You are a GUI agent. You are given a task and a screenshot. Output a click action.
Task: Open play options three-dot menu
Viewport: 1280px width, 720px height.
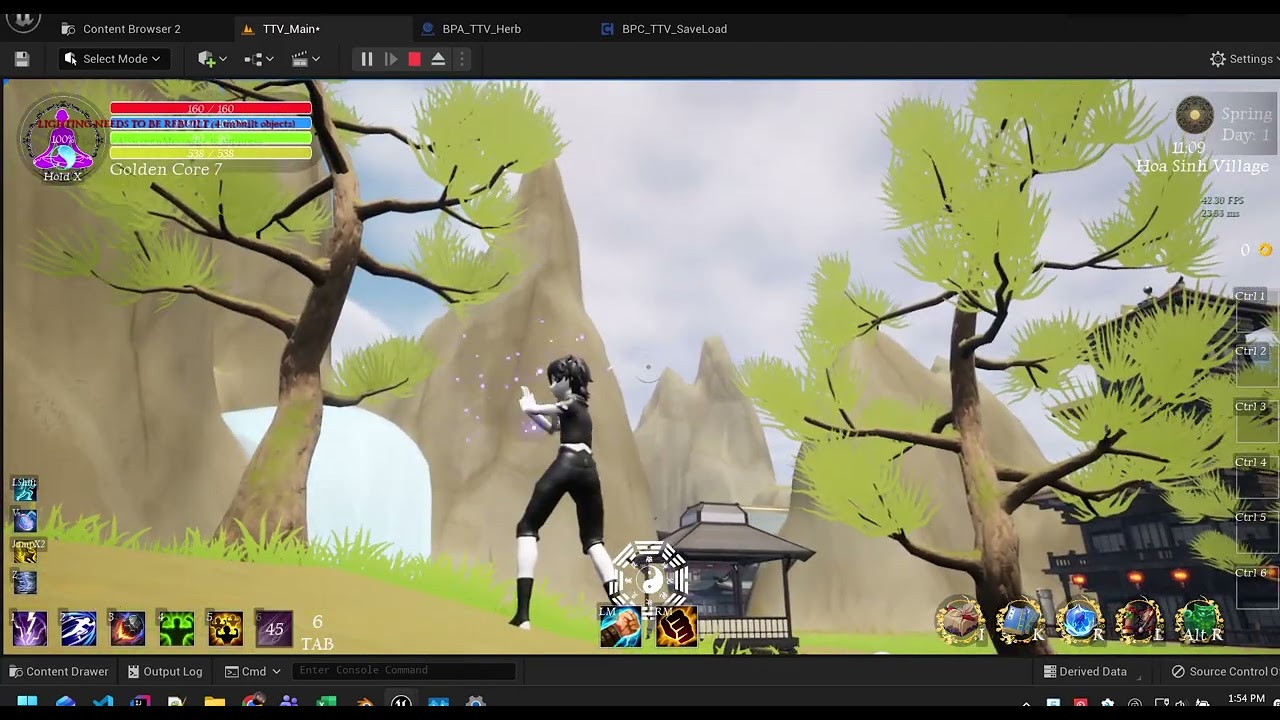point(461,59)
